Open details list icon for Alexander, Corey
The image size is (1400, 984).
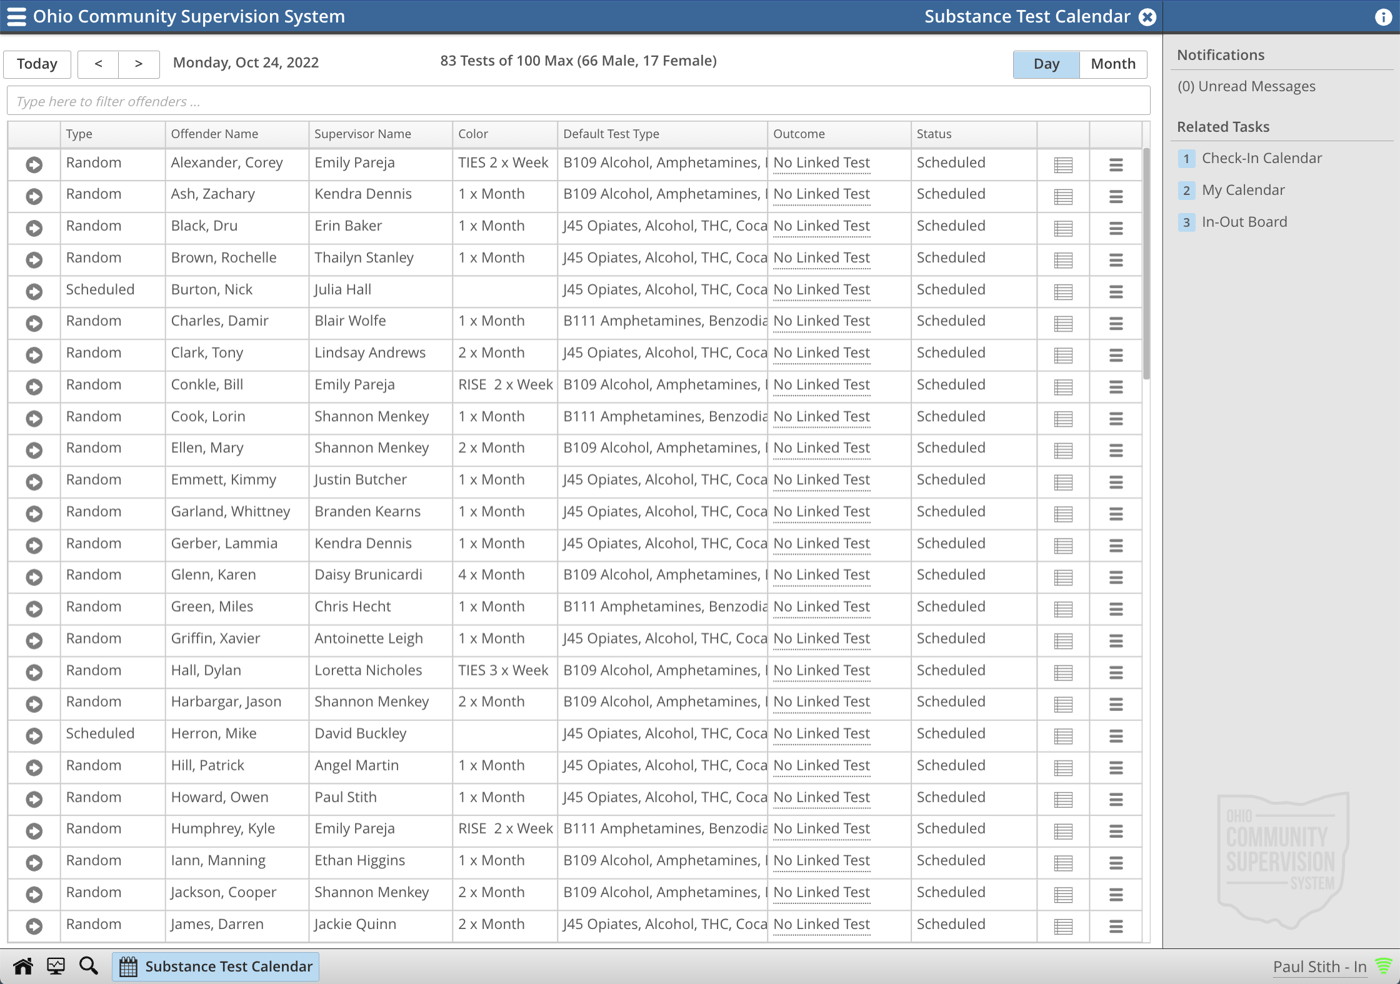[1063, 165]
